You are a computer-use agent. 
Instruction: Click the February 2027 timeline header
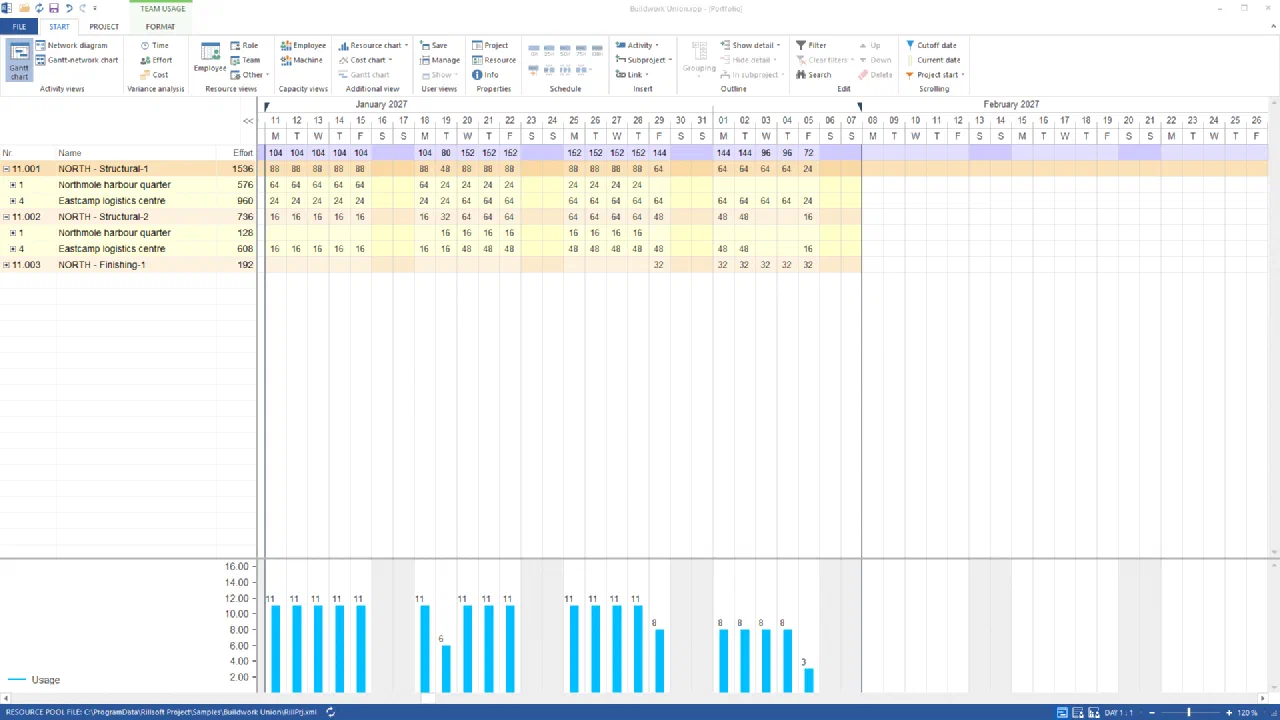(x=1011, y=104)
